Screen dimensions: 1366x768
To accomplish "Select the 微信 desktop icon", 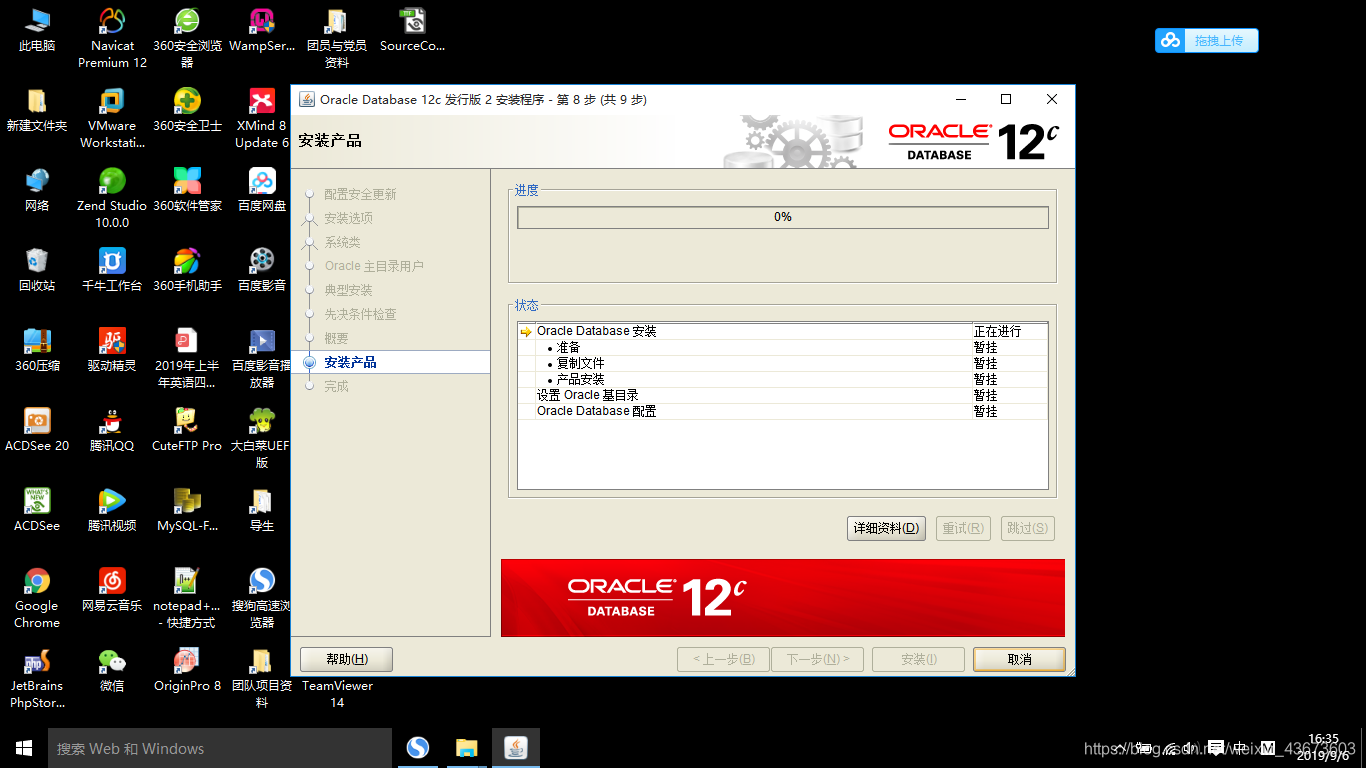I will (112, 669).
